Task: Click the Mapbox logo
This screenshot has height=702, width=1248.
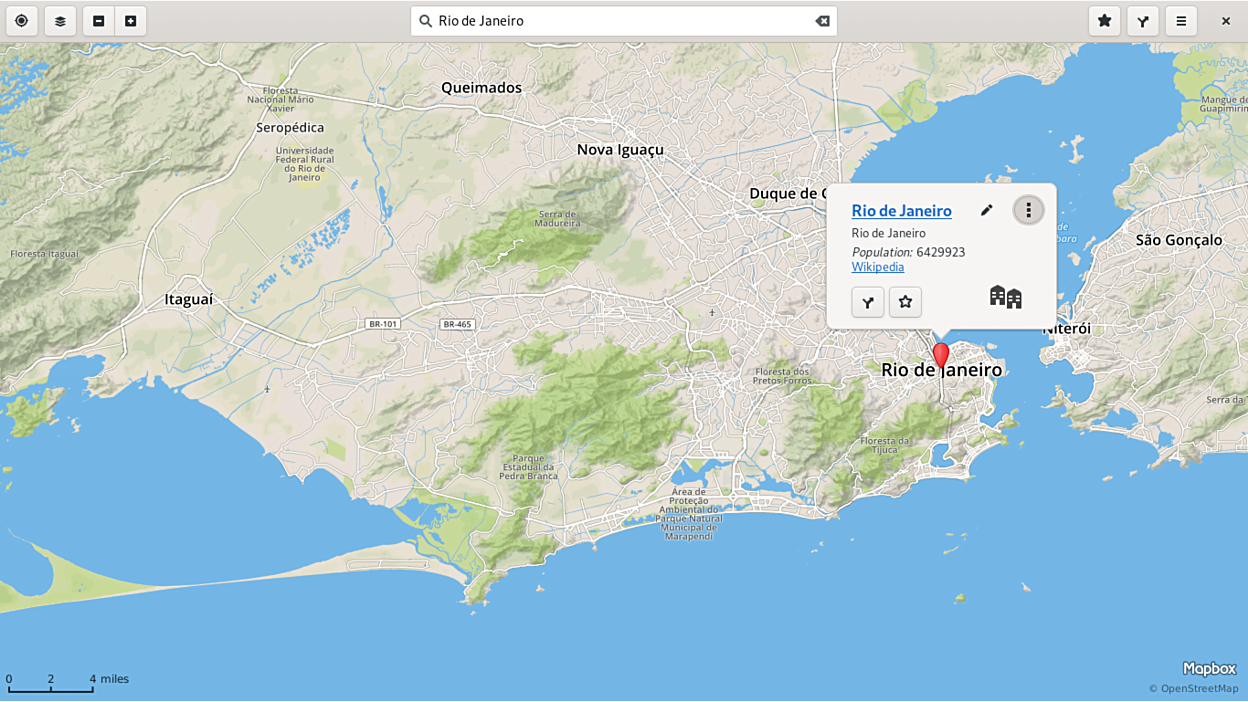Action: click(1209, 669)
